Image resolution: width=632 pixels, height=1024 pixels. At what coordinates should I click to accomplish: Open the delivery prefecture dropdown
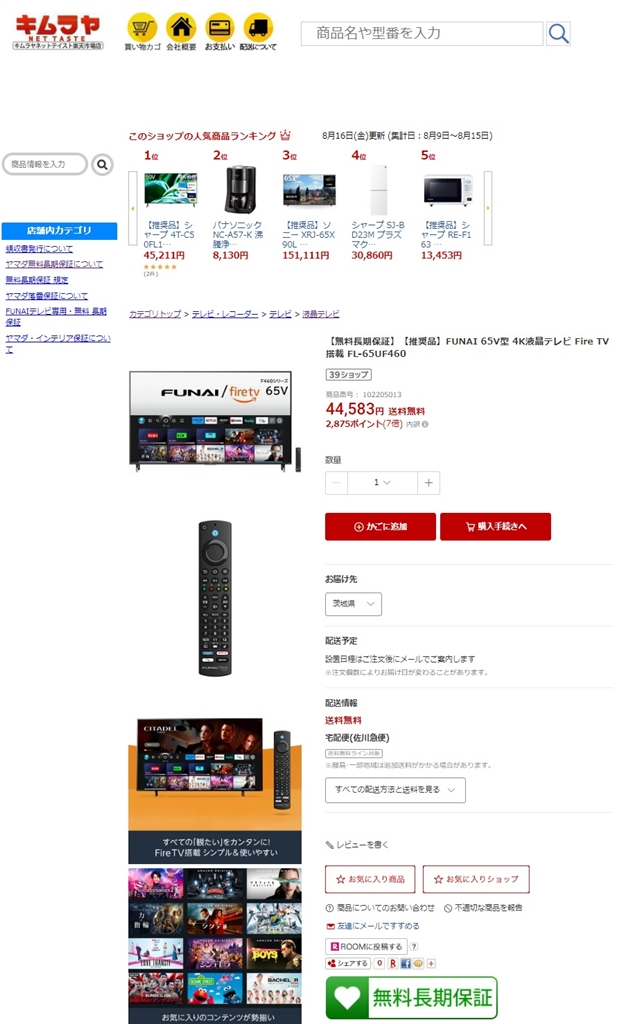click(x=353, y=604)
